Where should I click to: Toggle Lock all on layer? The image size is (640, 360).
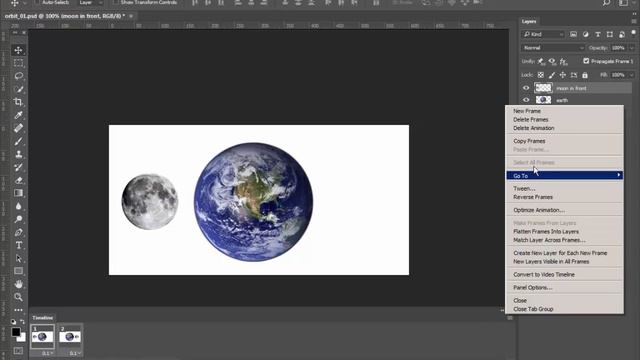585,75
